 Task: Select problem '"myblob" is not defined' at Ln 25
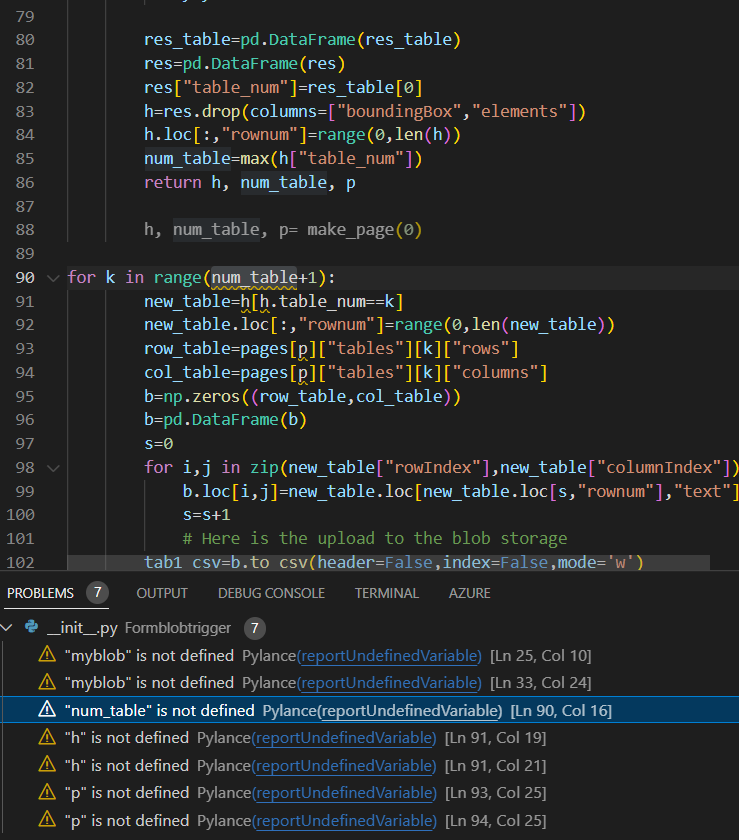(x=149, y=656)
